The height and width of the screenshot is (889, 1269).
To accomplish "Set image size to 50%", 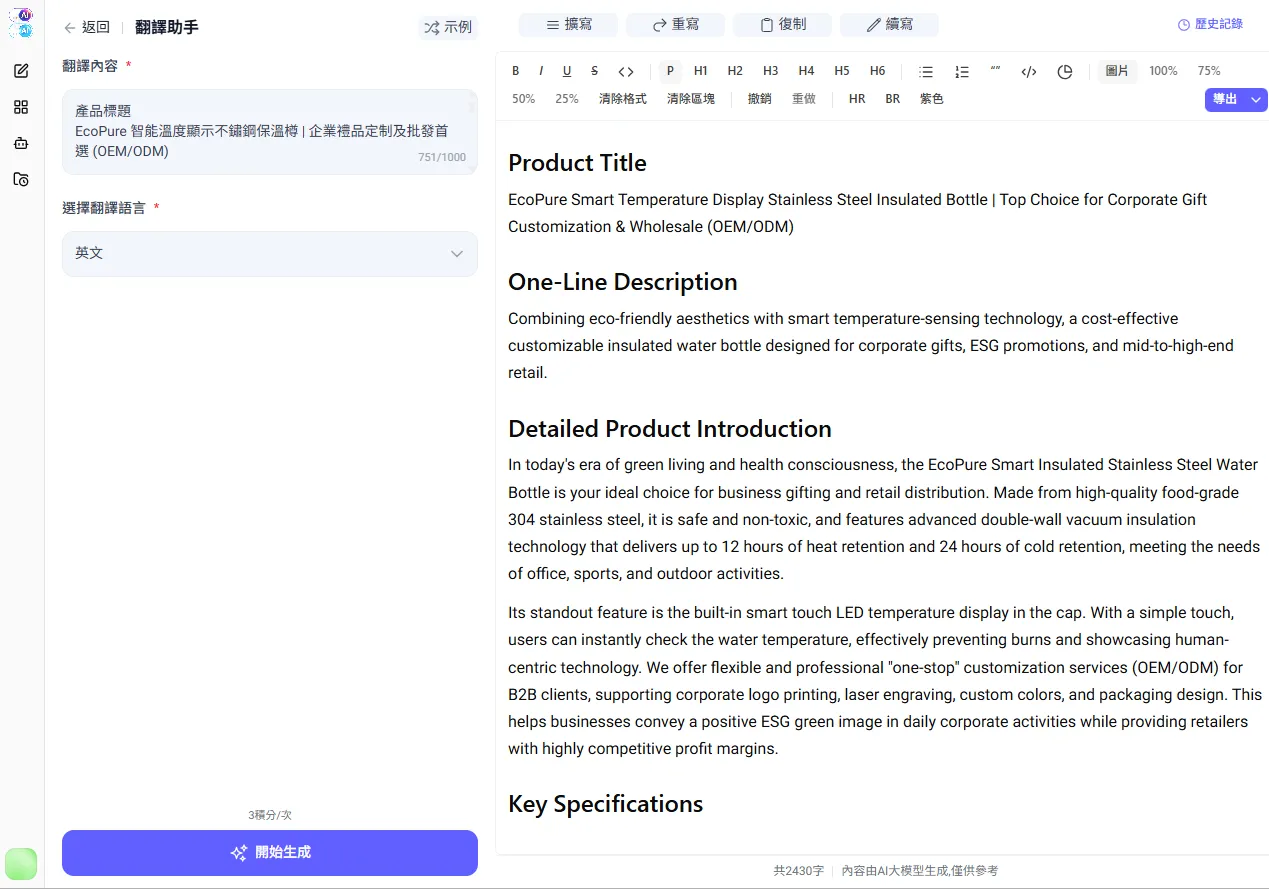I will pos(523,99).
